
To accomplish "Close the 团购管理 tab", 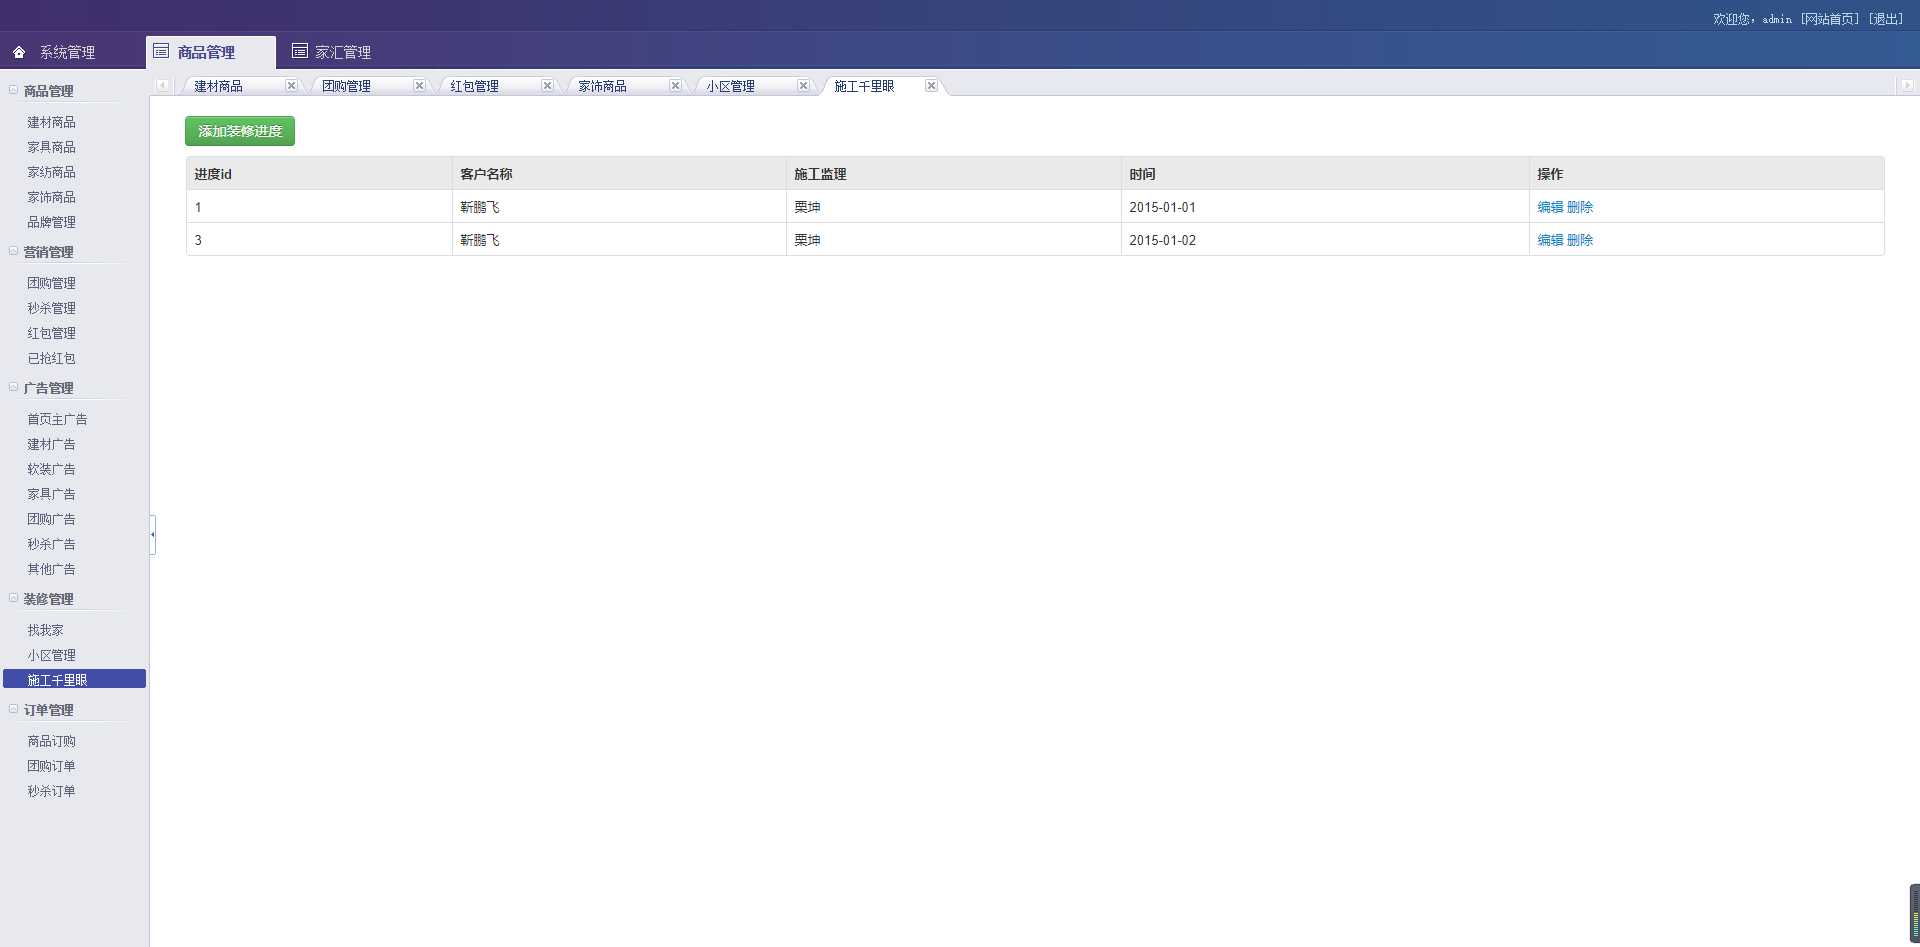I will point(419,86).
